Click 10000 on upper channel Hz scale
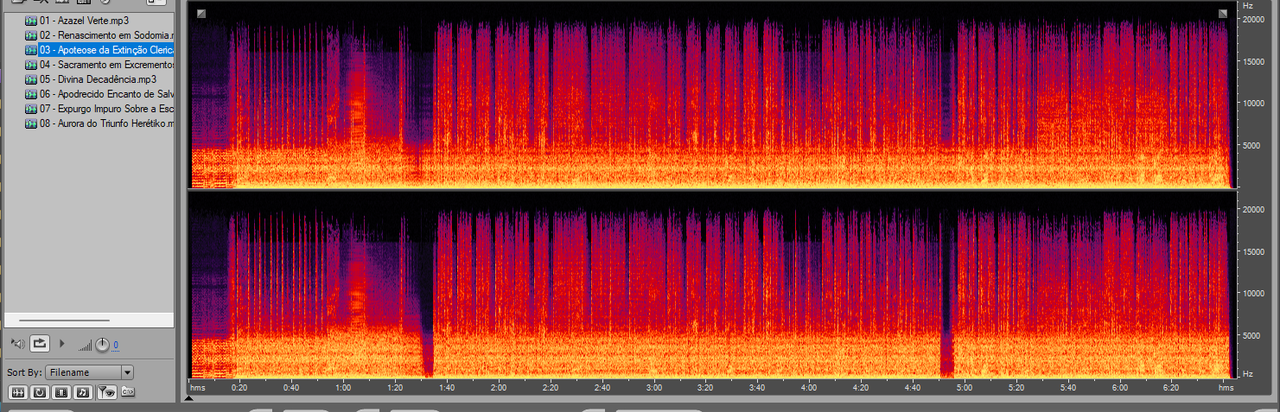 (1254, 103)
